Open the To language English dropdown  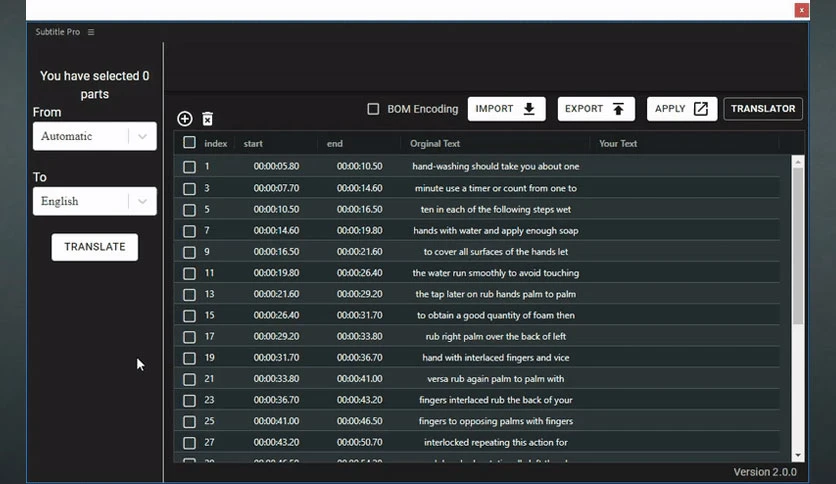(x=94, y=201)
